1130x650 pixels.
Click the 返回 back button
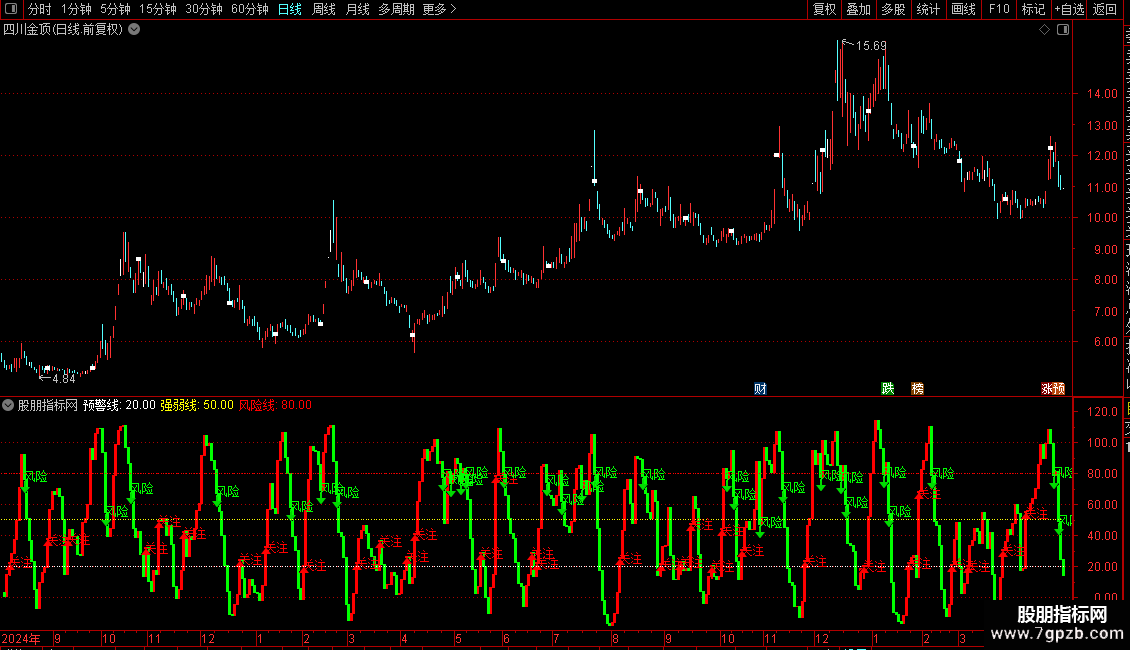point(1105,9)
